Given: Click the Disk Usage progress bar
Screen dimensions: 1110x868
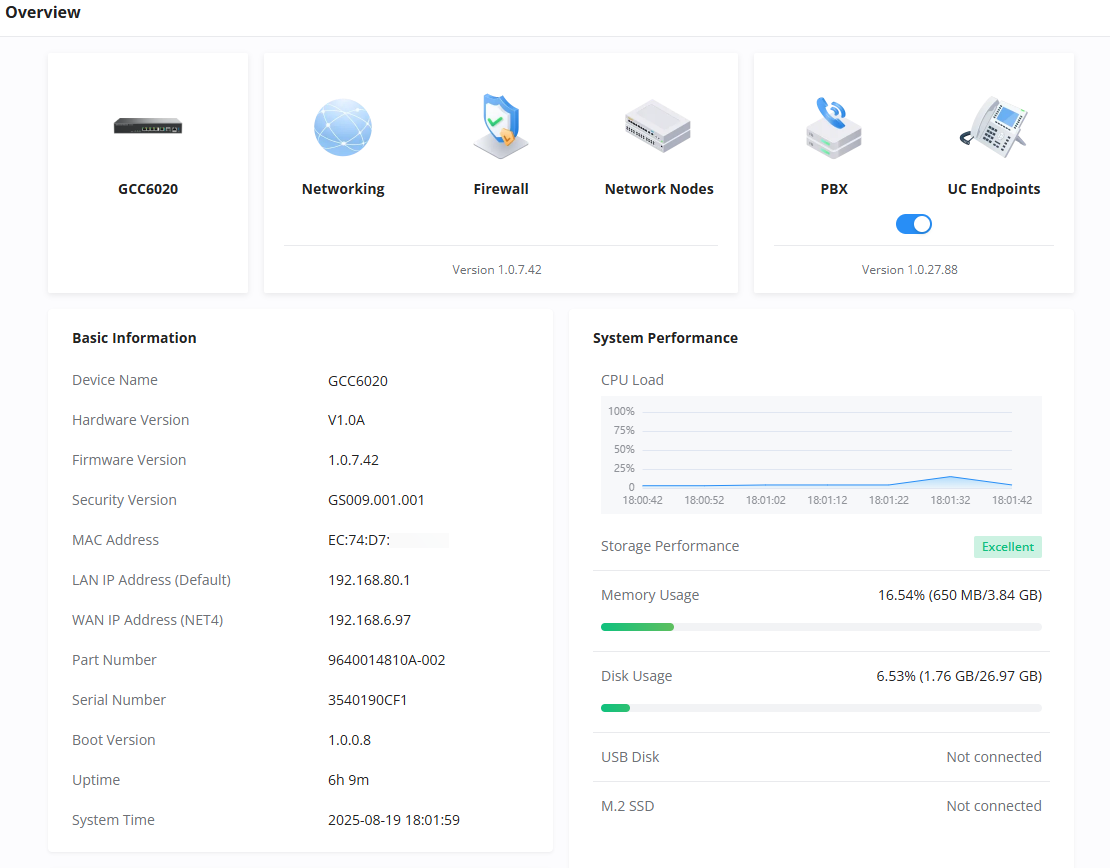Looking at the screenshot, I should click(x=821, y=708).
